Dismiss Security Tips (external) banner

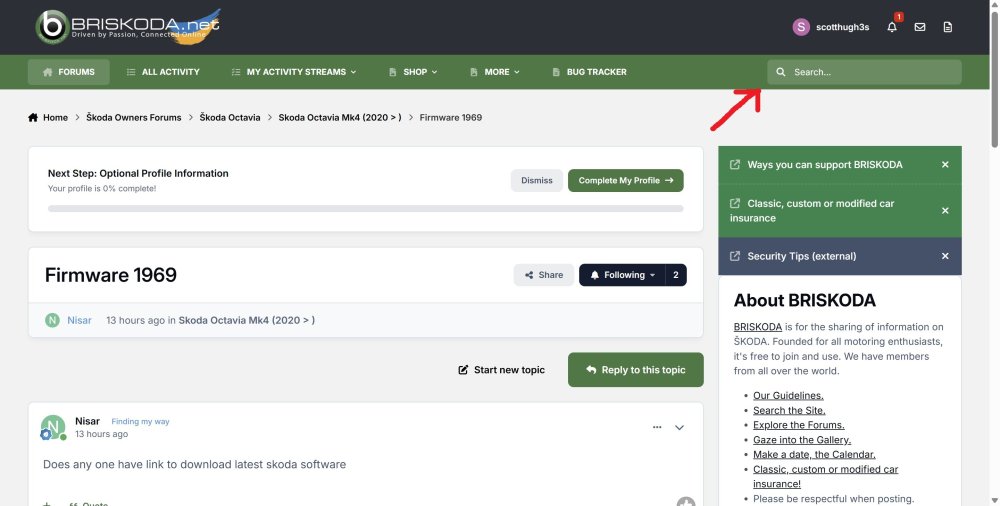click(x=945, y=256)
